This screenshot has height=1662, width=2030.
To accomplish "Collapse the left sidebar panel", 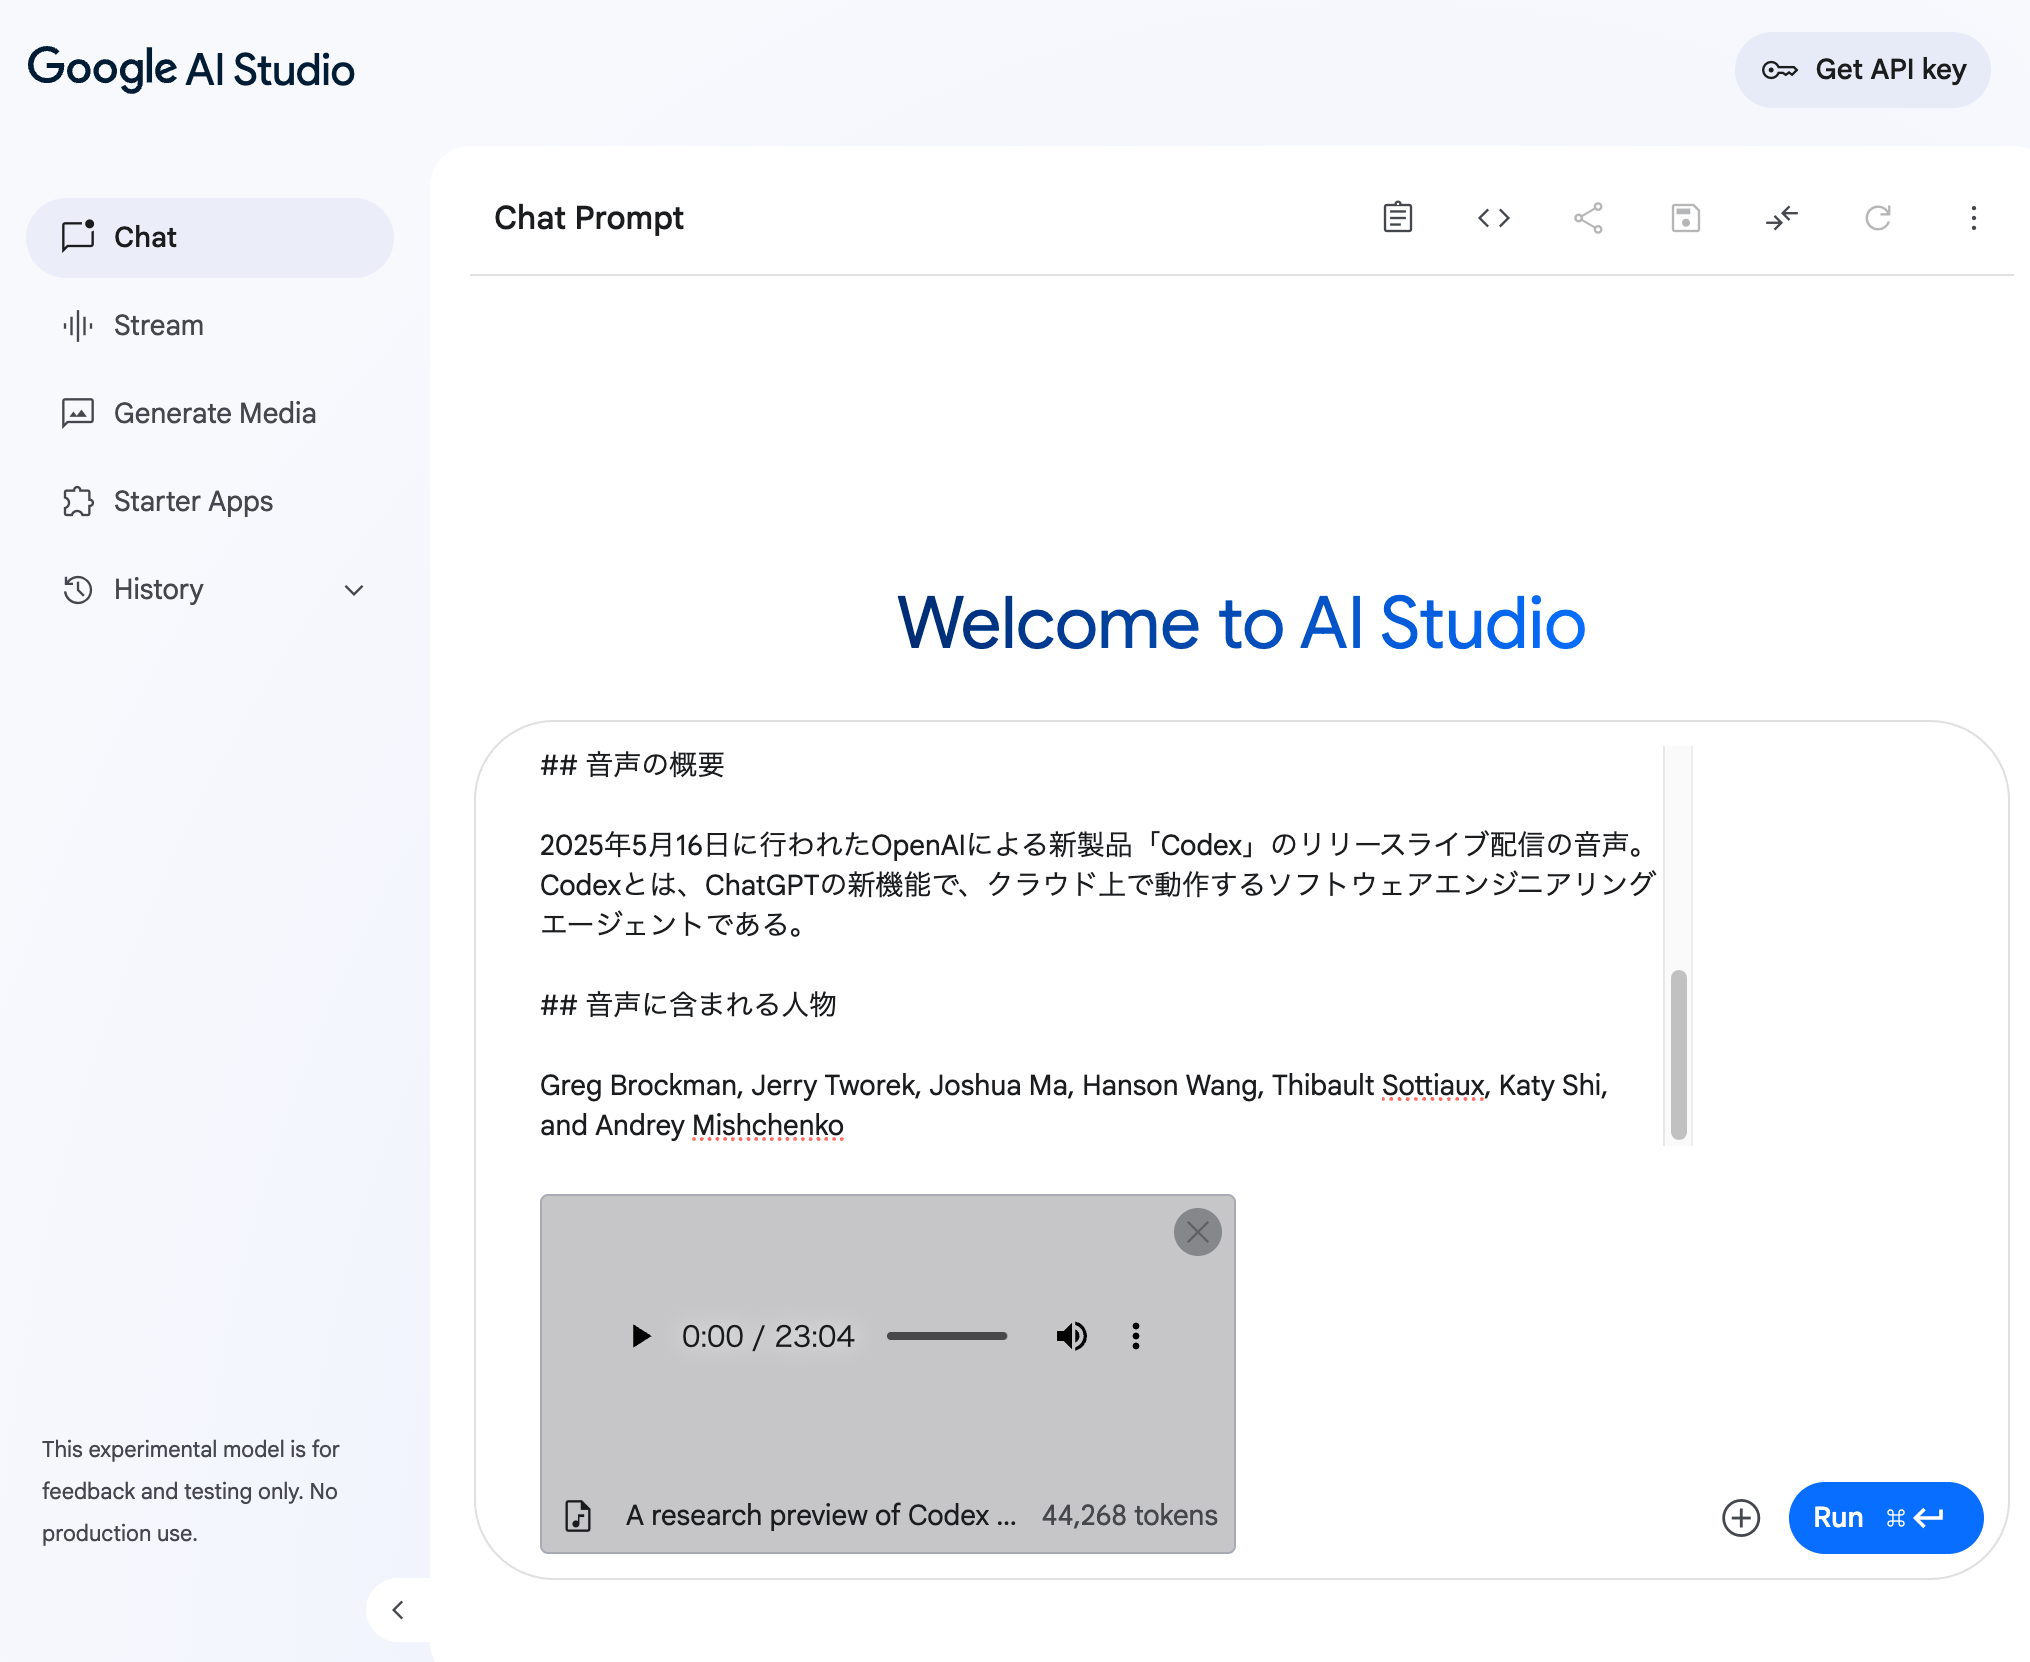I will 398,1610.
